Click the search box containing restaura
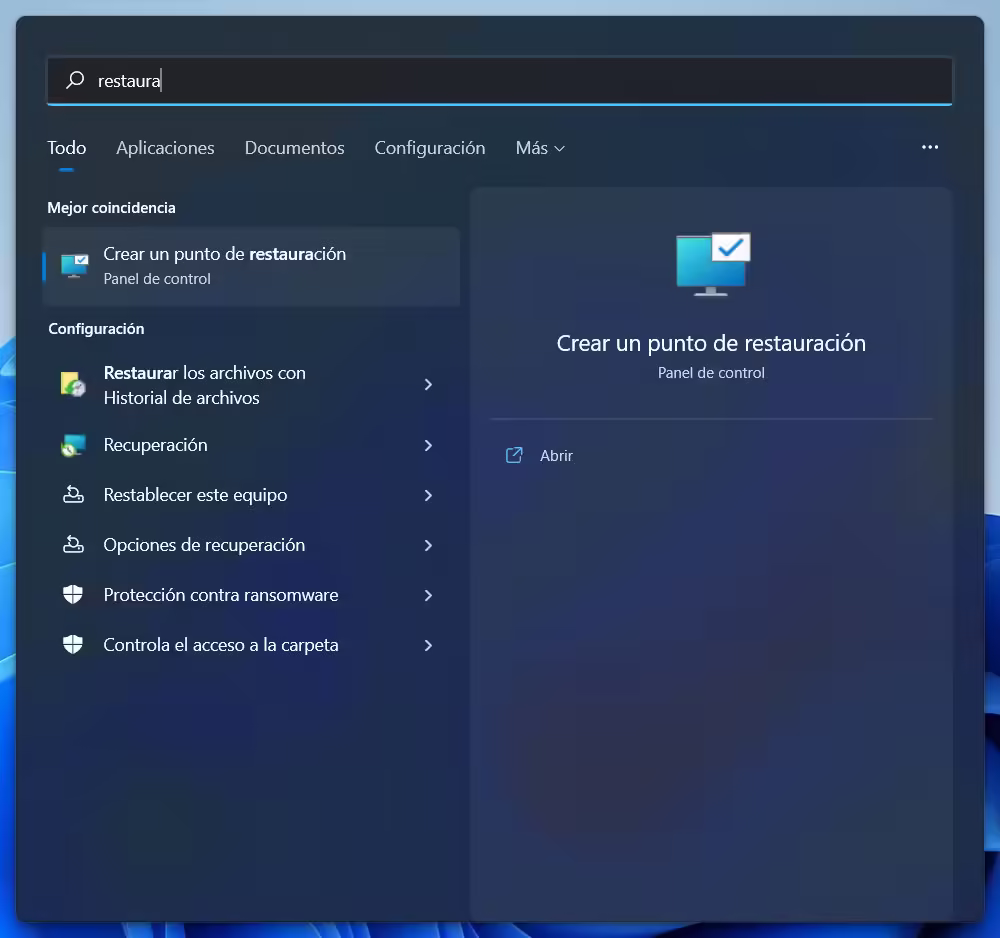Viewport: 1000px width, 938px height. [x=500, y=80]
